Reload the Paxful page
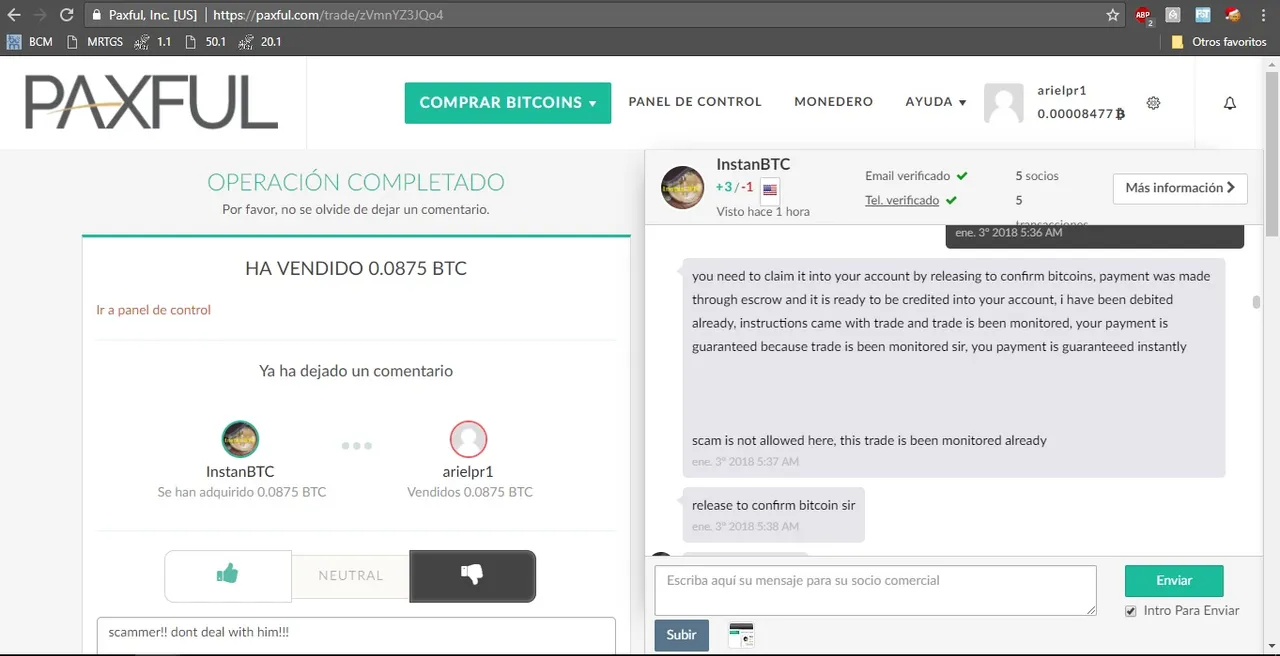The width and height of the screenshot is (1280, 656). pos(67,15)
